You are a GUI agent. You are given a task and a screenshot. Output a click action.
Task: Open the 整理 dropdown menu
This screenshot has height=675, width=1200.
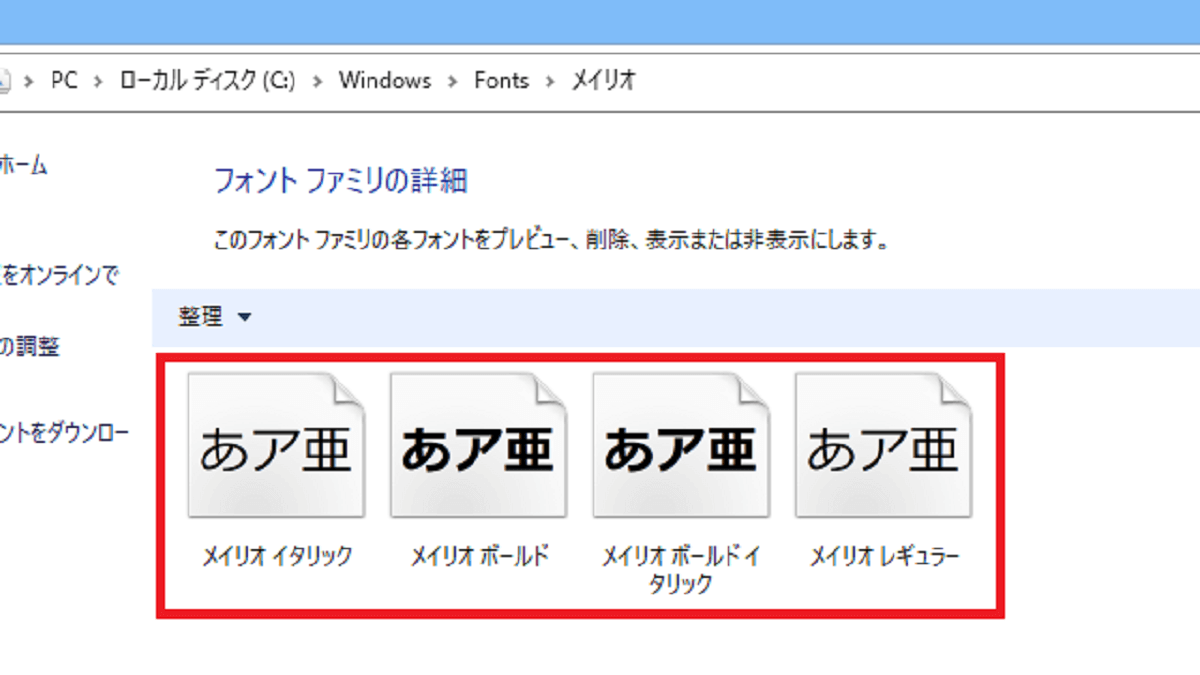coord(210,315)
